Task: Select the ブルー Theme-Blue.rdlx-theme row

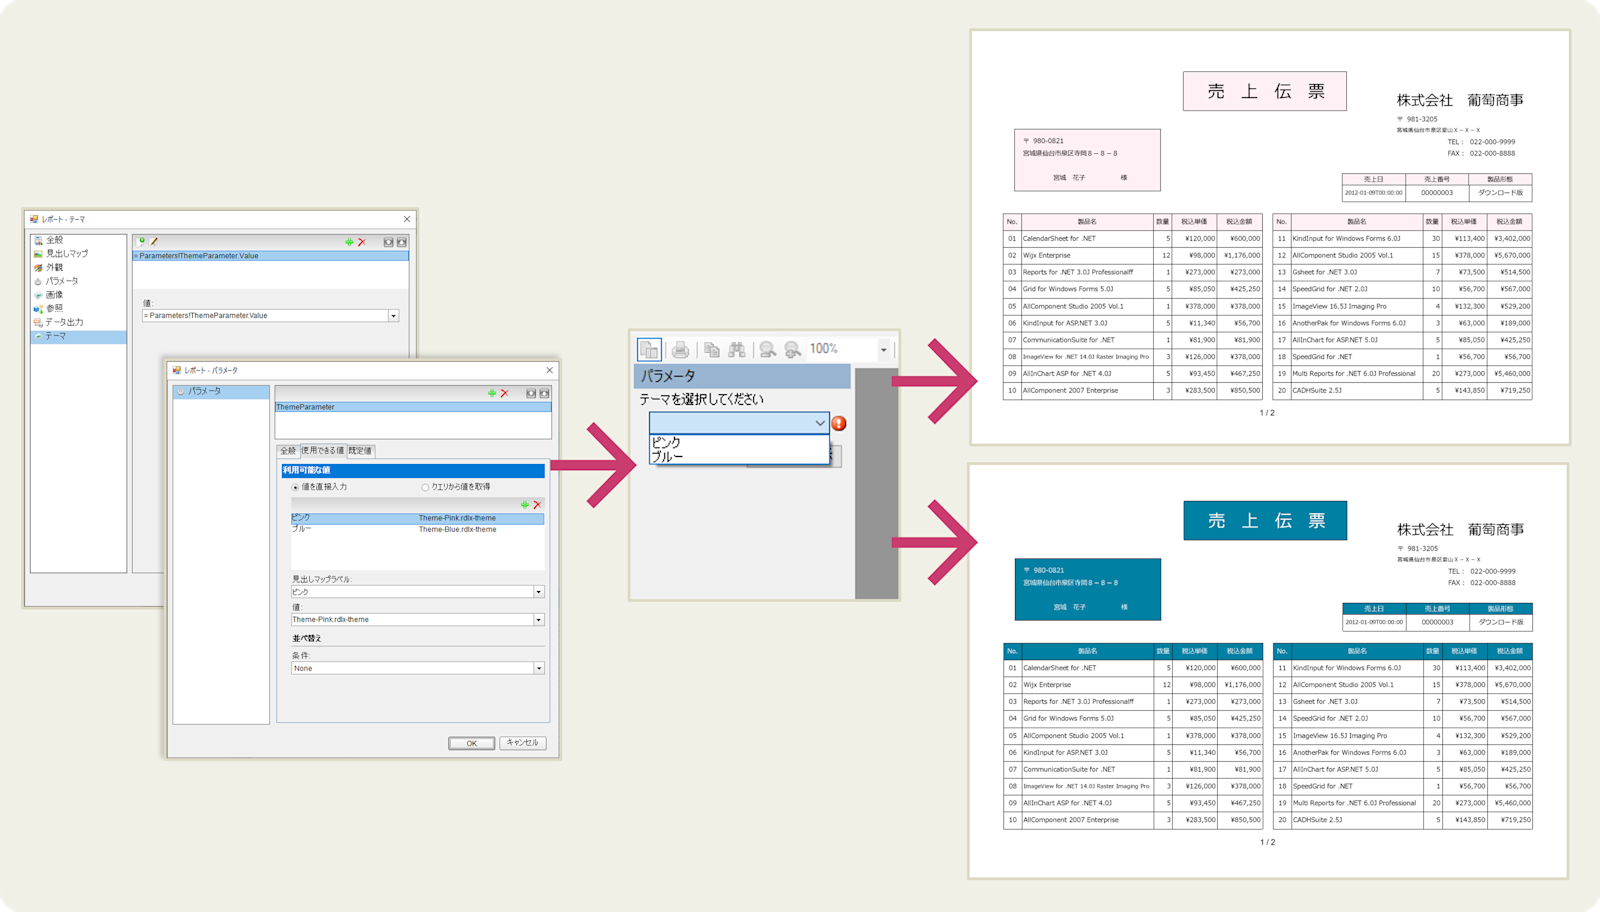Action: tap(417, 529)
